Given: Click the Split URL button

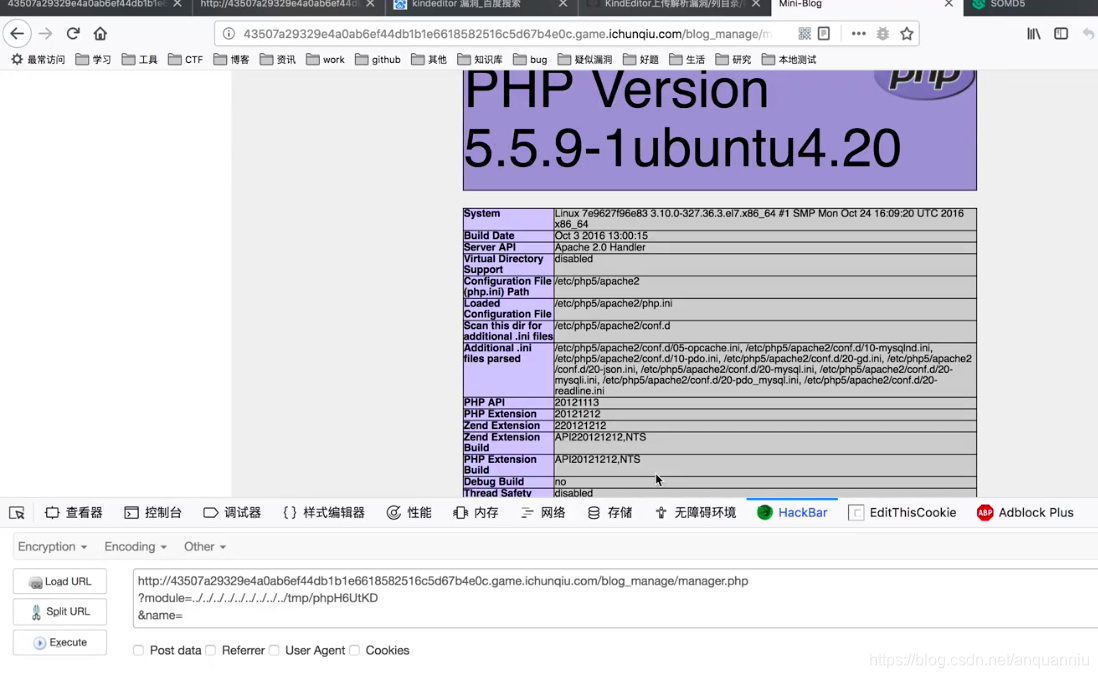Looking at the screenshot, I should pos(60,611).
